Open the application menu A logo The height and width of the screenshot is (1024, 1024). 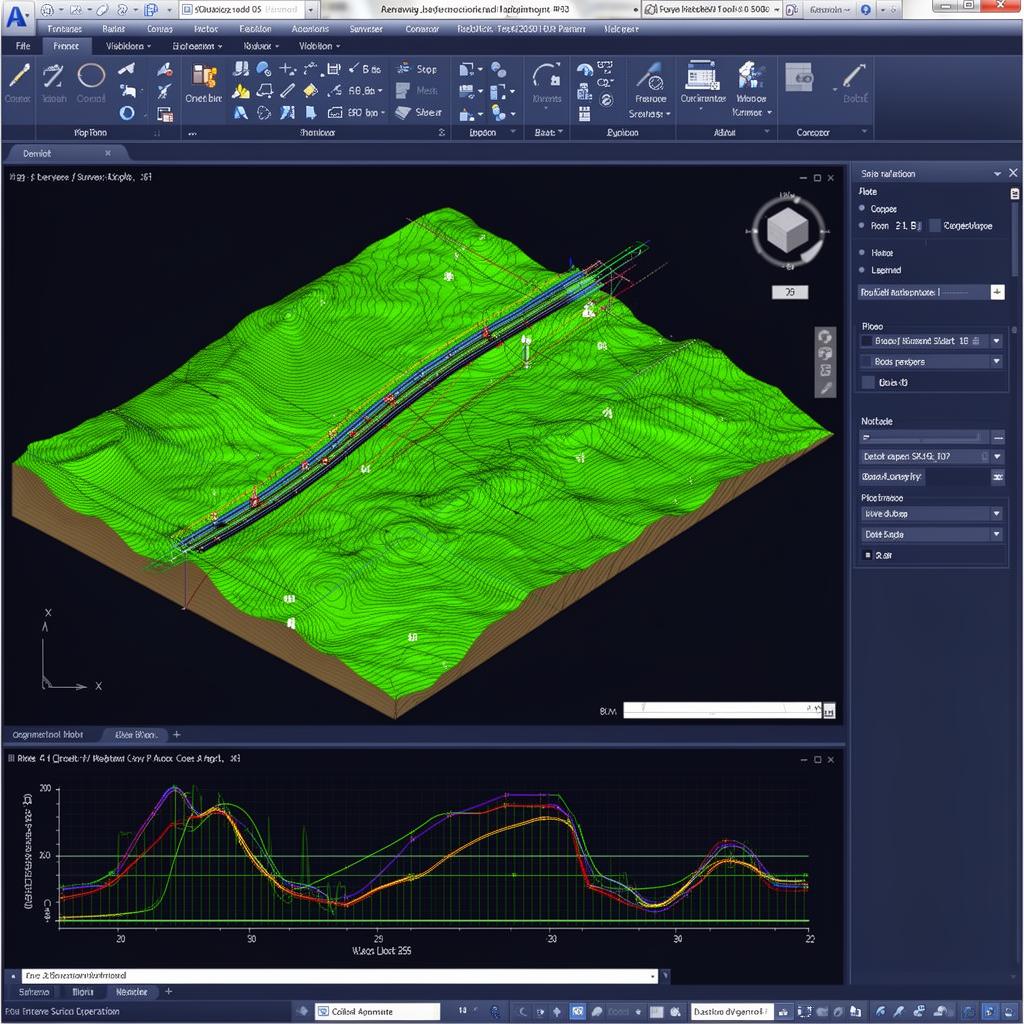pos(16,17)
